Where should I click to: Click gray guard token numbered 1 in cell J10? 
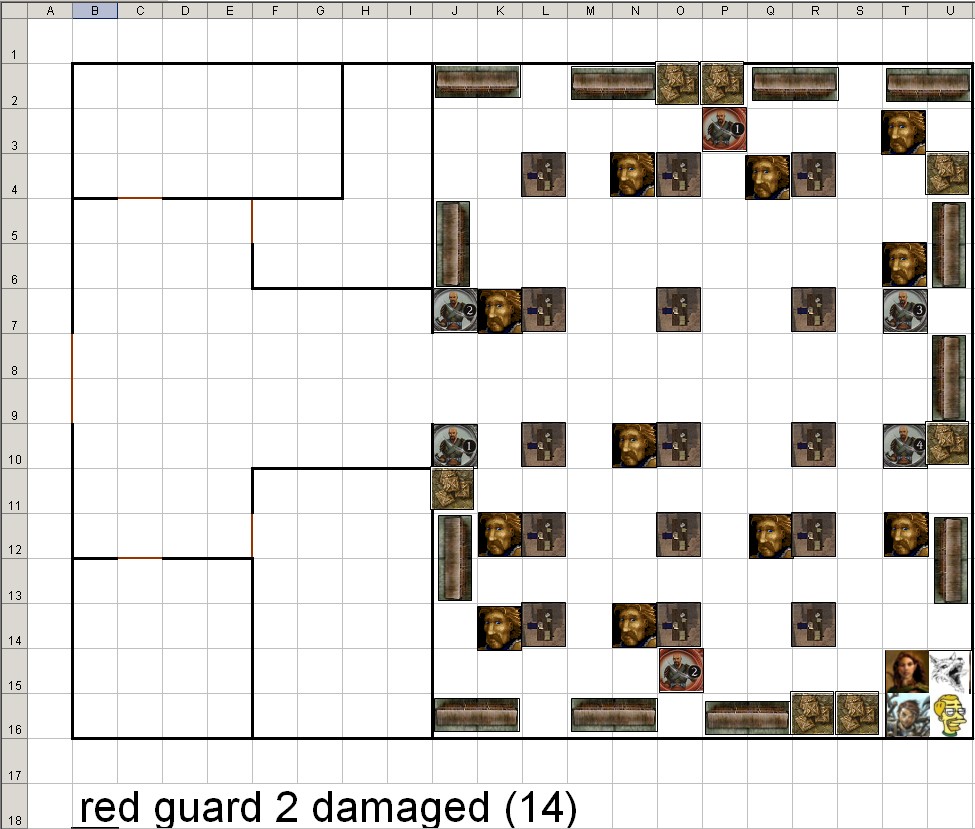[x=455, y=445]
